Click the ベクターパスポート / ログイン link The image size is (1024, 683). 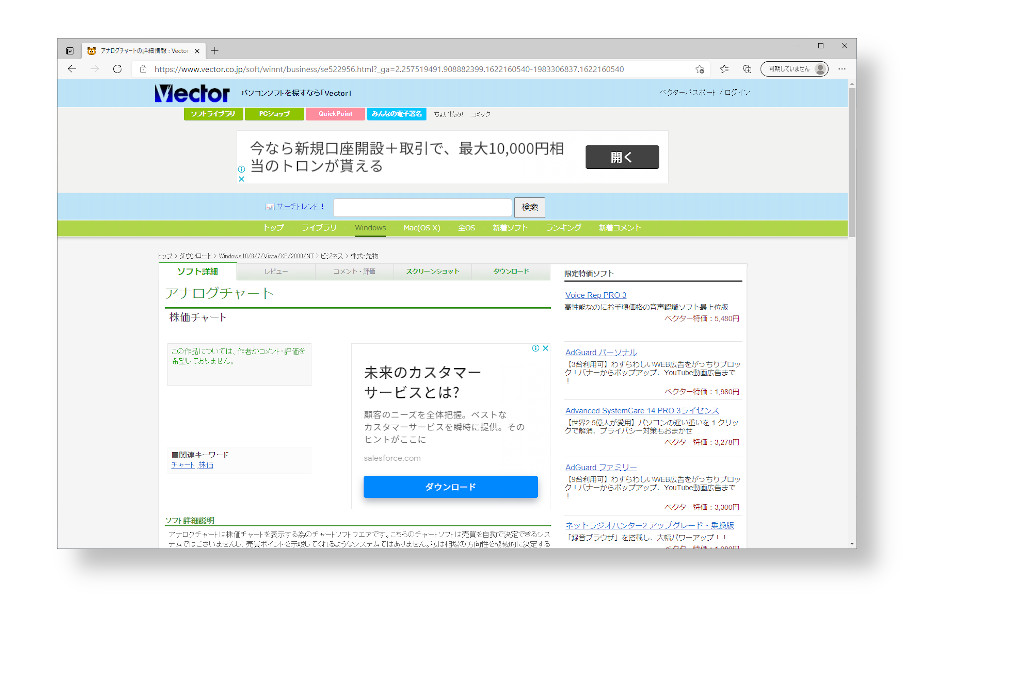click(x=705, y=93)
